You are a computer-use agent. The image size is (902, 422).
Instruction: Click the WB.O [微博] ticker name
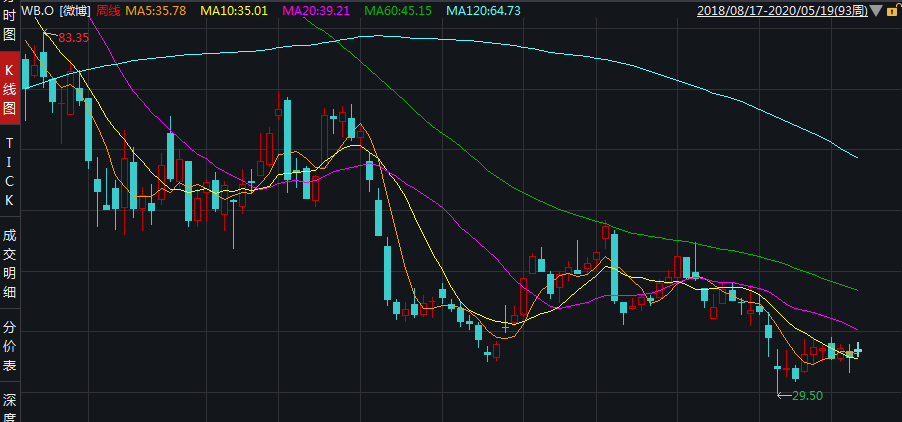click(x=56, y=10)
